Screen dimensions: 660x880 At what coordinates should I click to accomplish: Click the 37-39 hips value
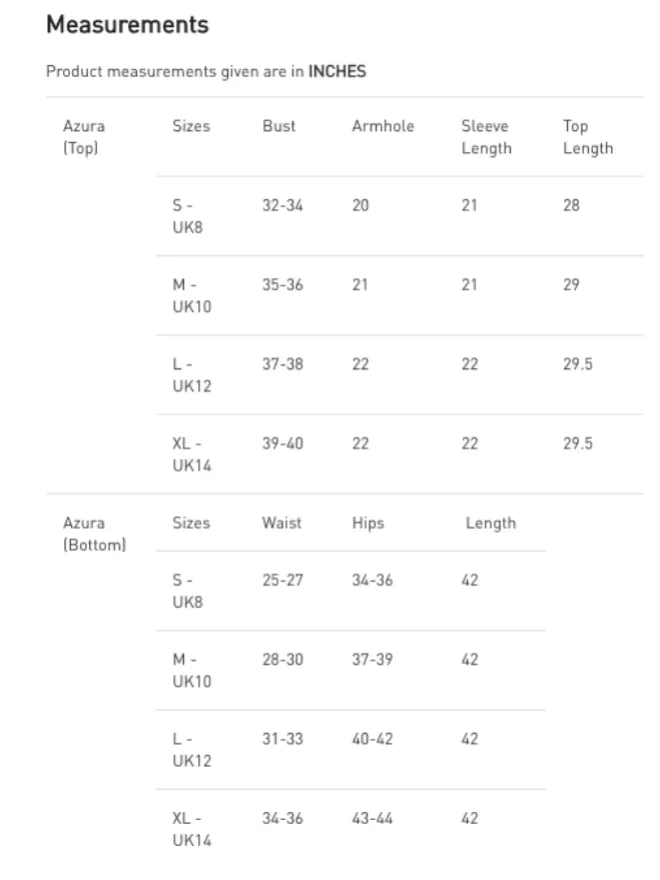[x=372, y=659]
